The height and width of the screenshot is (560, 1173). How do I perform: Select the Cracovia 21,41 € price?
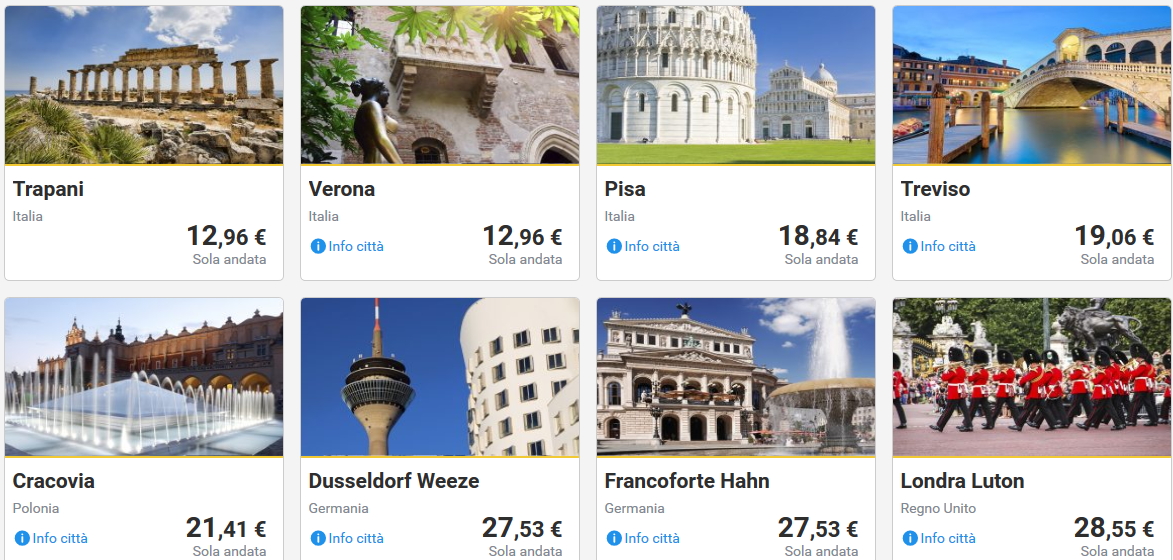point(226,528)
